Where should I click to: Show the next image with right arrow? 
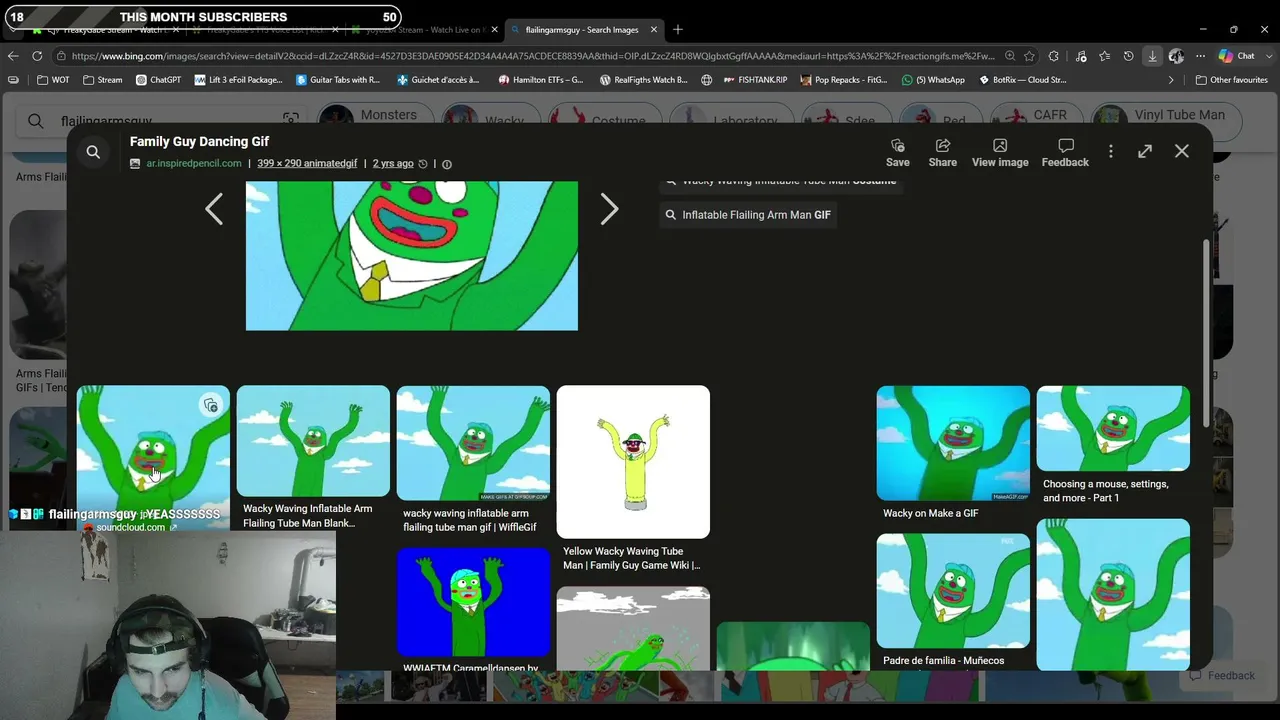pos(609,209)
